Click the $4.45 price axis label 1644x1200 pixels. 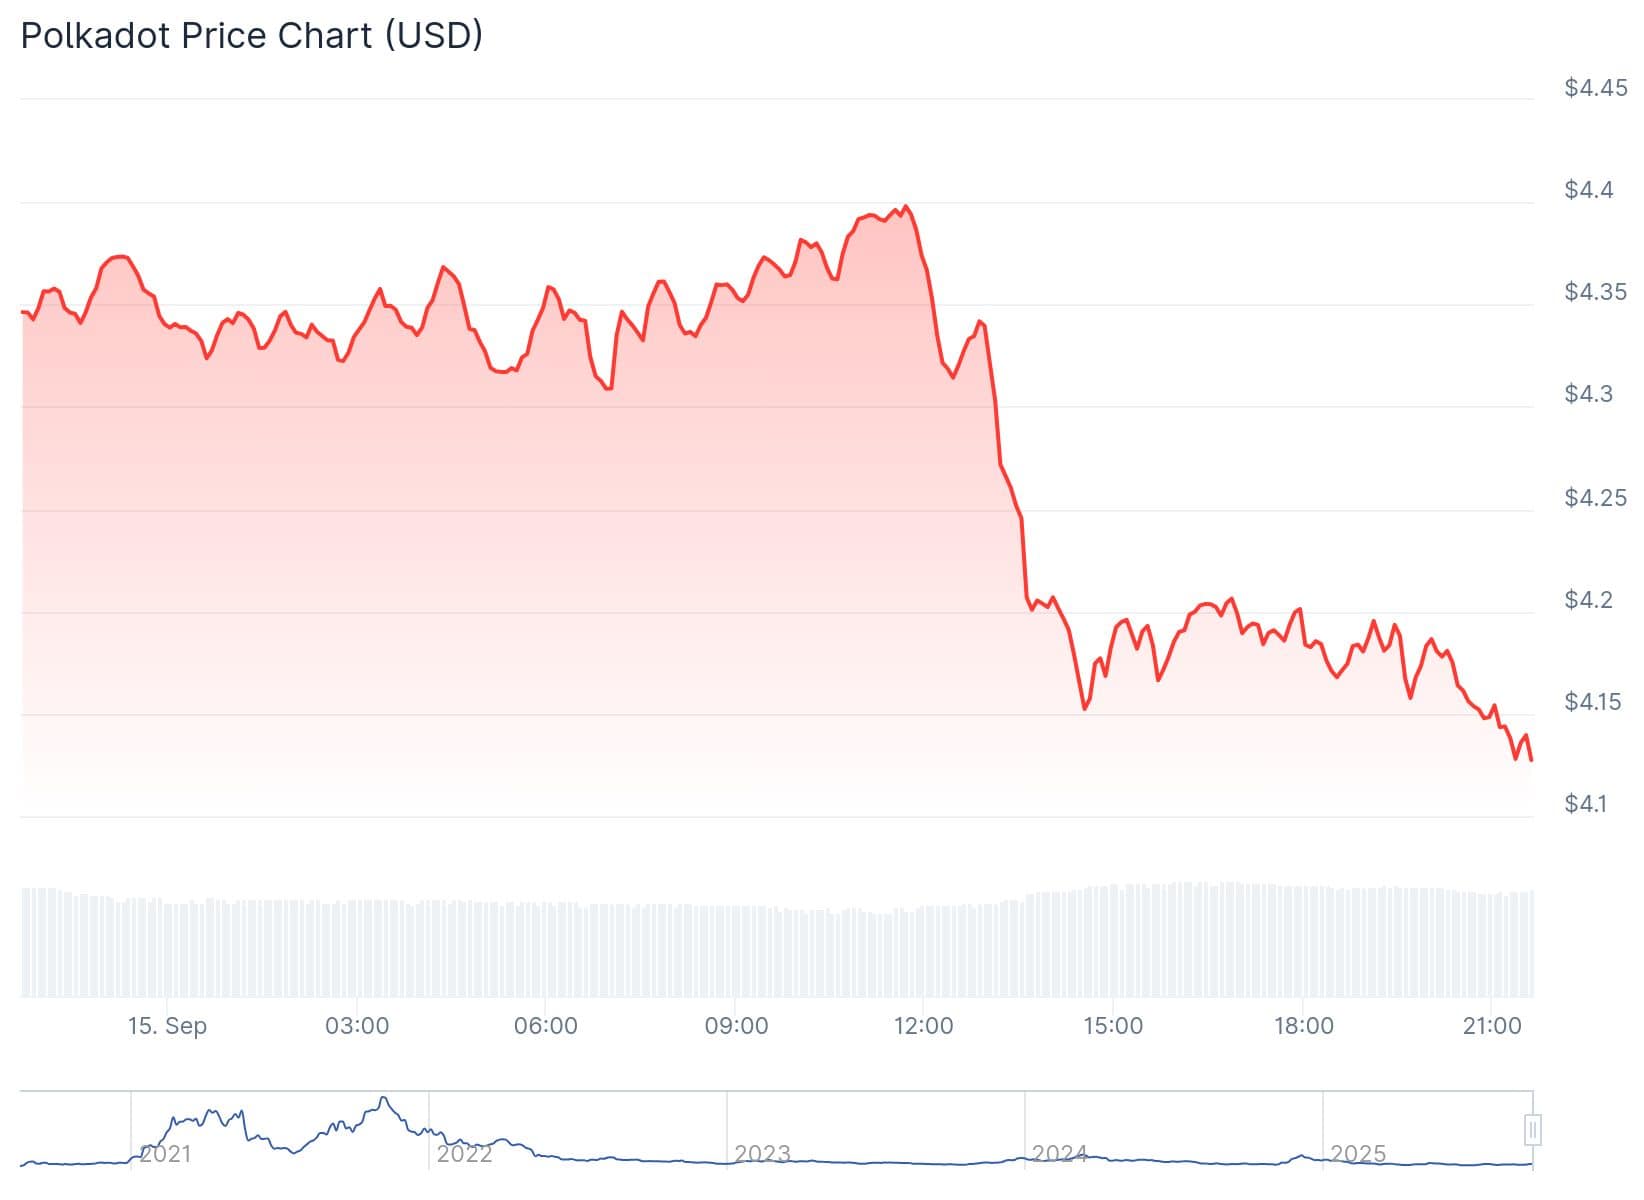click(1596, 88)
